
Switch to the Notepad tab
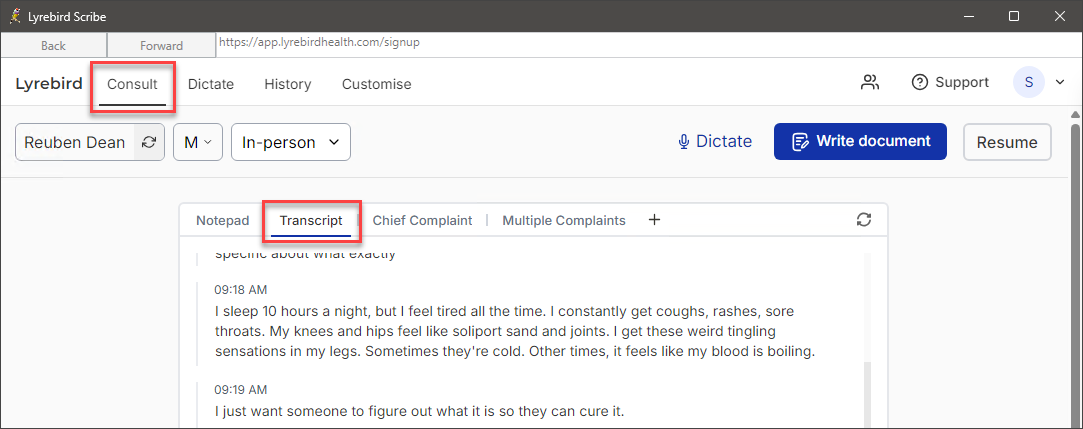[222, 220]
